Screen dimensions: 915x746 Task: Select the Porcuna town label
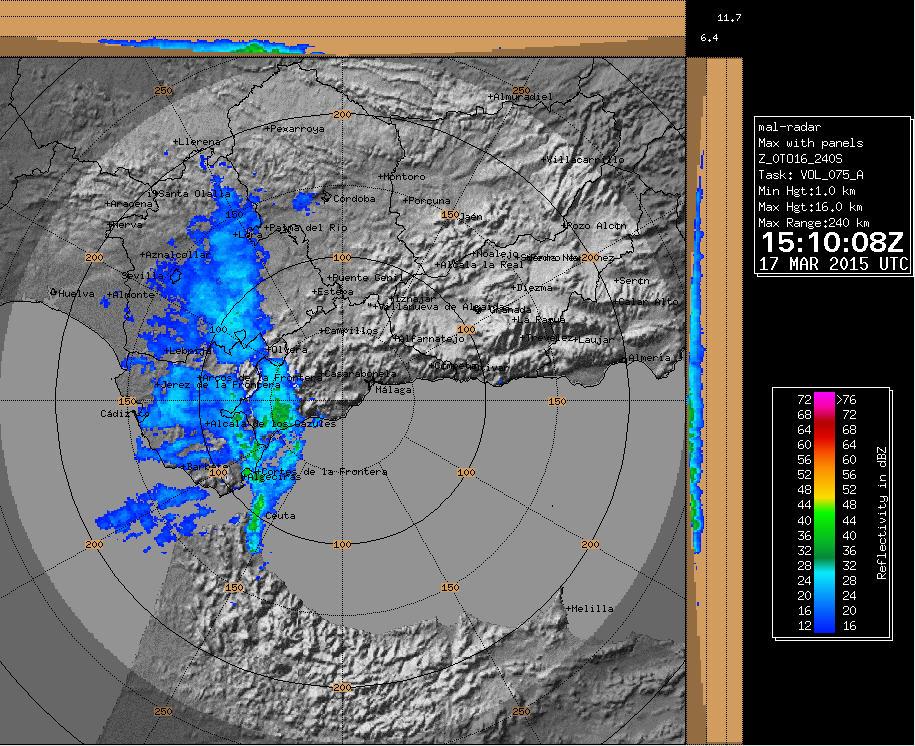pyautogui.click(x=427, y=200)
